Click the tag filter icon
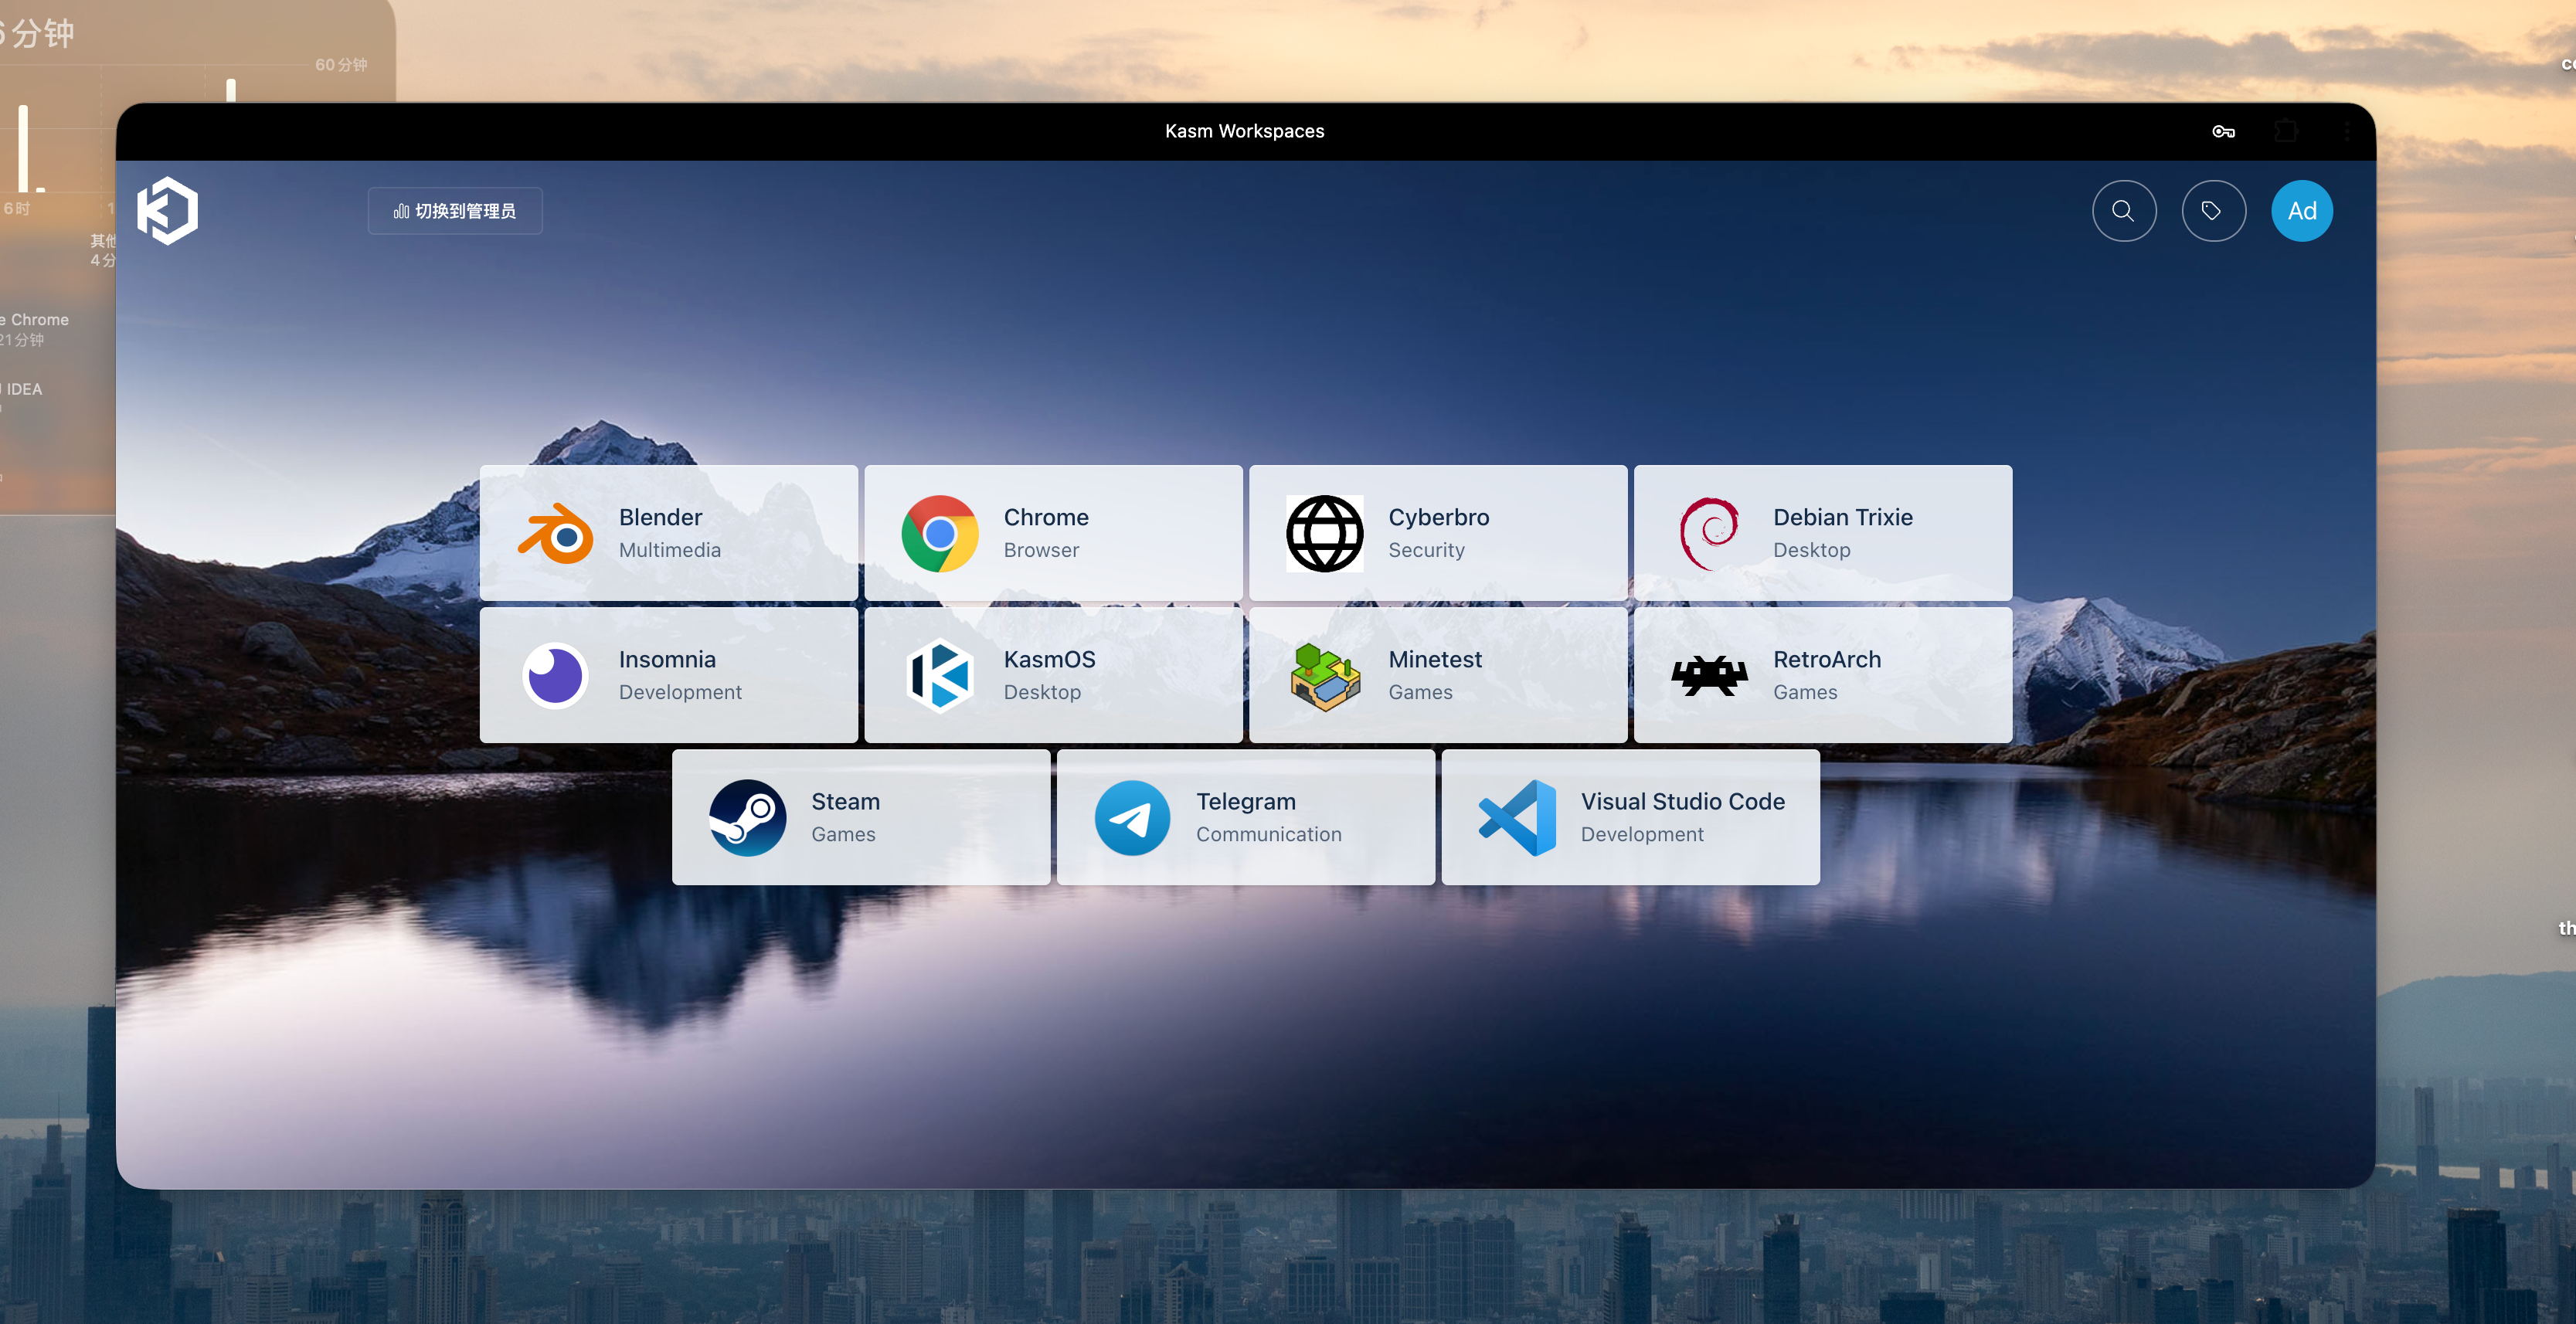Viewport: 2576px width, 1324px height. coord(2212,211)
